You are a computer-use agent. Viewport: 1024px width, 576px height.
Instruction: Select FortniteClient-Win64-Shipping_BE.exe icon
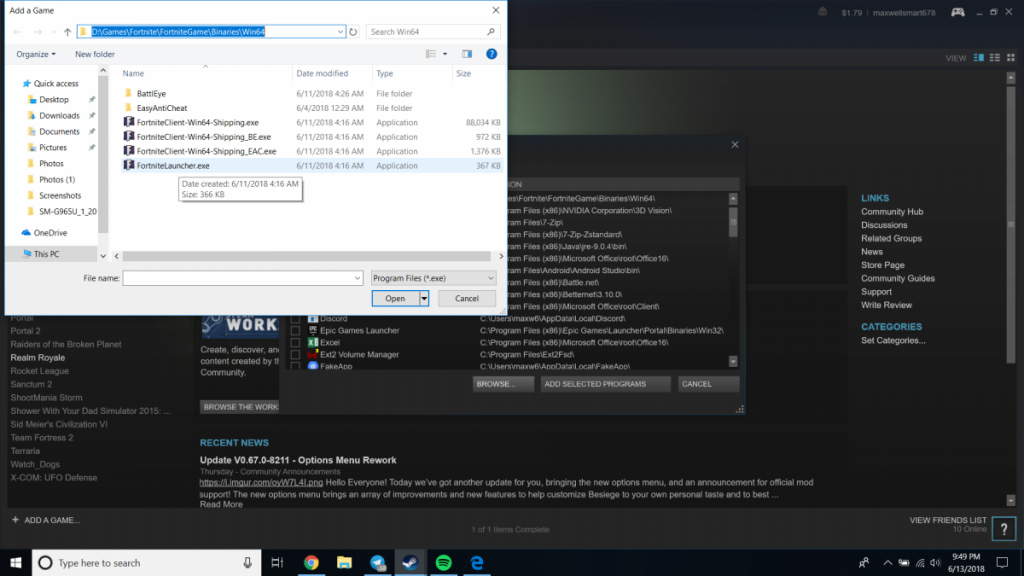click(x=129, y=136)
